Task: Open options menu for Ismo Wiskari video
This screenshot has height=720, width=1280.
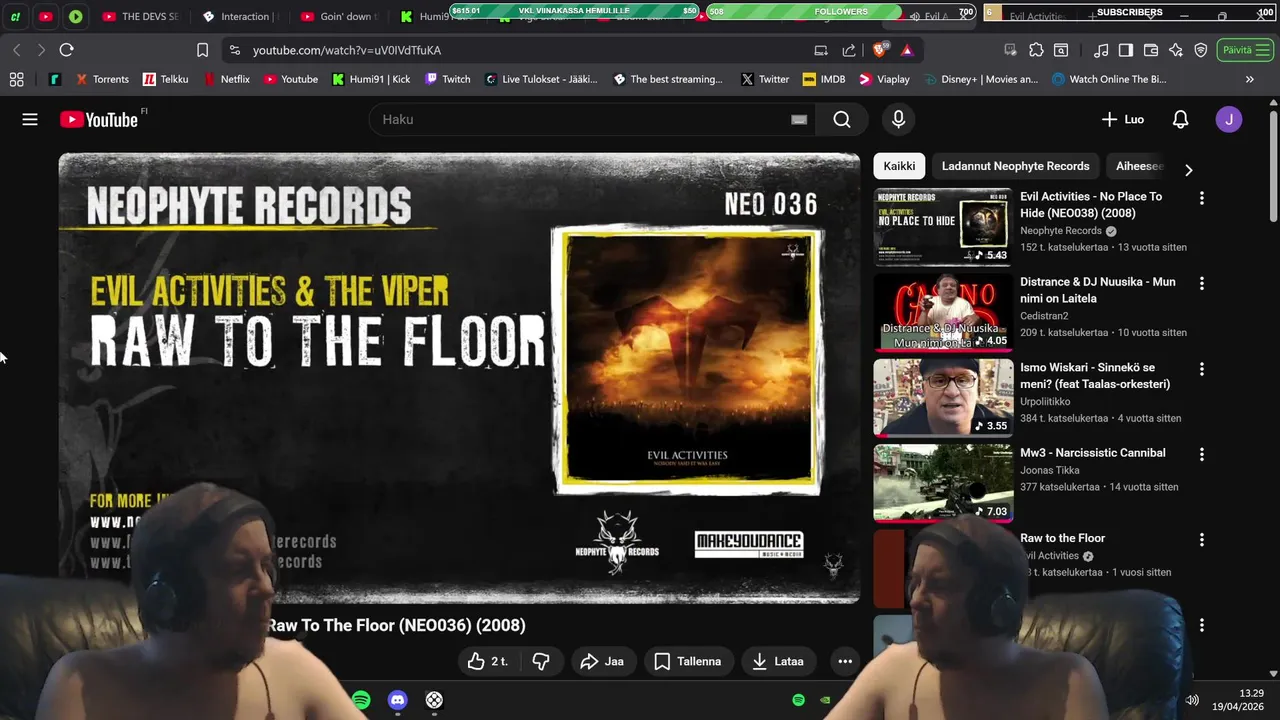Action: click(x=1201, y=369)
